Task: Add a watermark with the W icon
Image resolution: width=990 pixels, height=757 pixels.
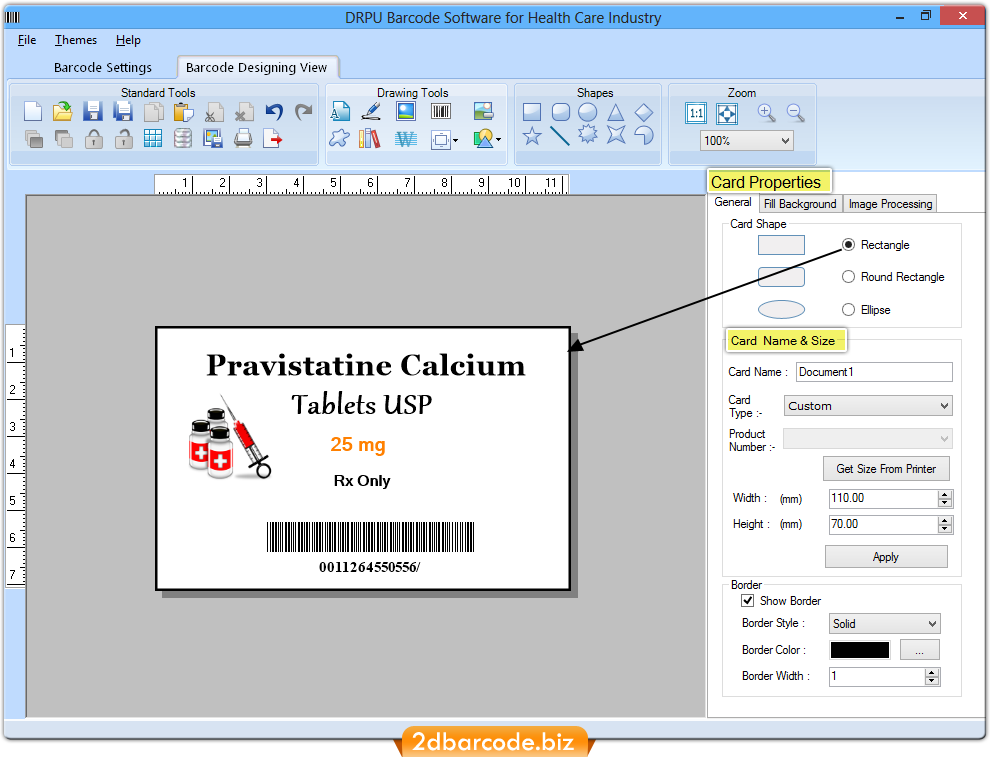Action: click(406, 139)
